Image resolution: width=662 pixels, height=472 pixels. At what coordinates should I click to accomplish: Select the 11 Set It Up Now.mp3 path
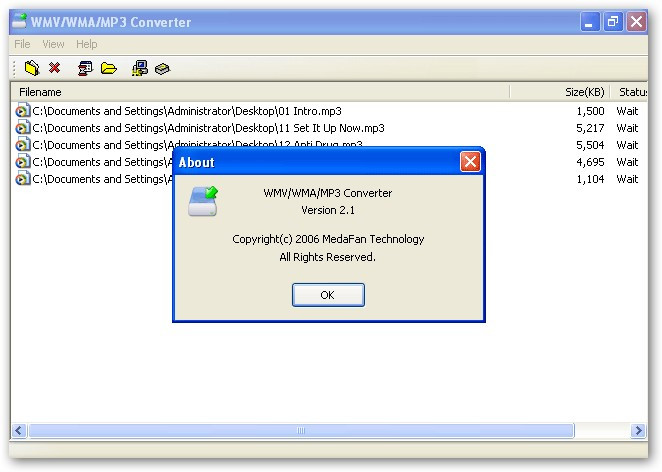(208, 128)
